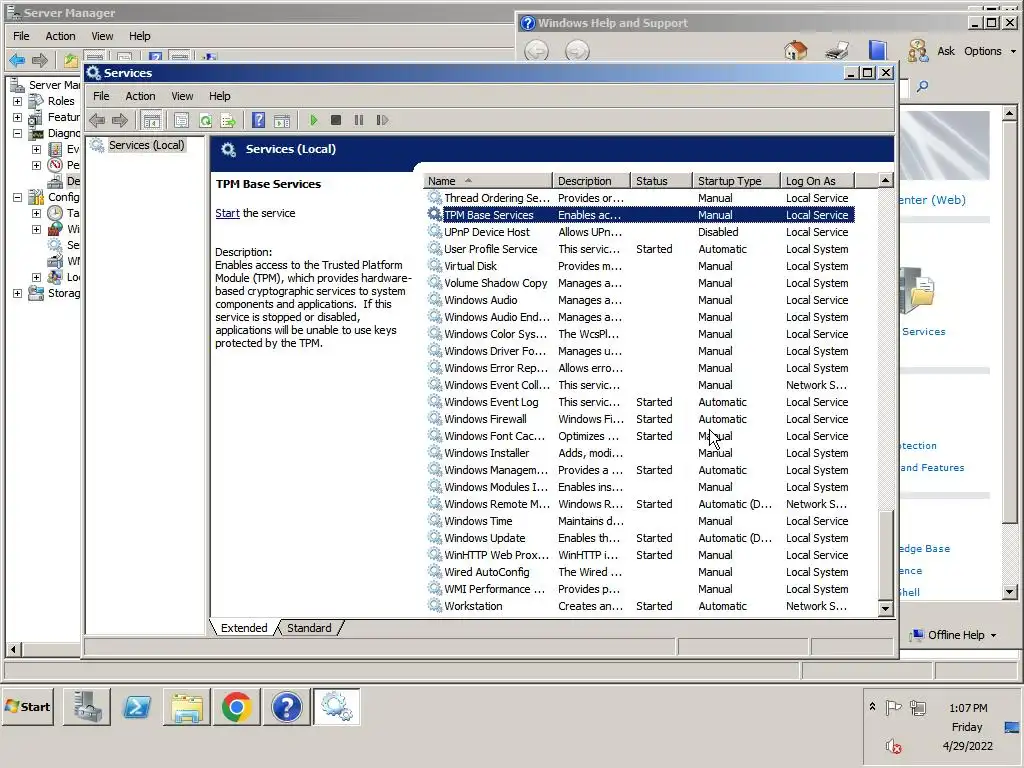Screen dimensions: 1024x768
Task: Click Ask in Help and Support
Action: pos(946,51)
